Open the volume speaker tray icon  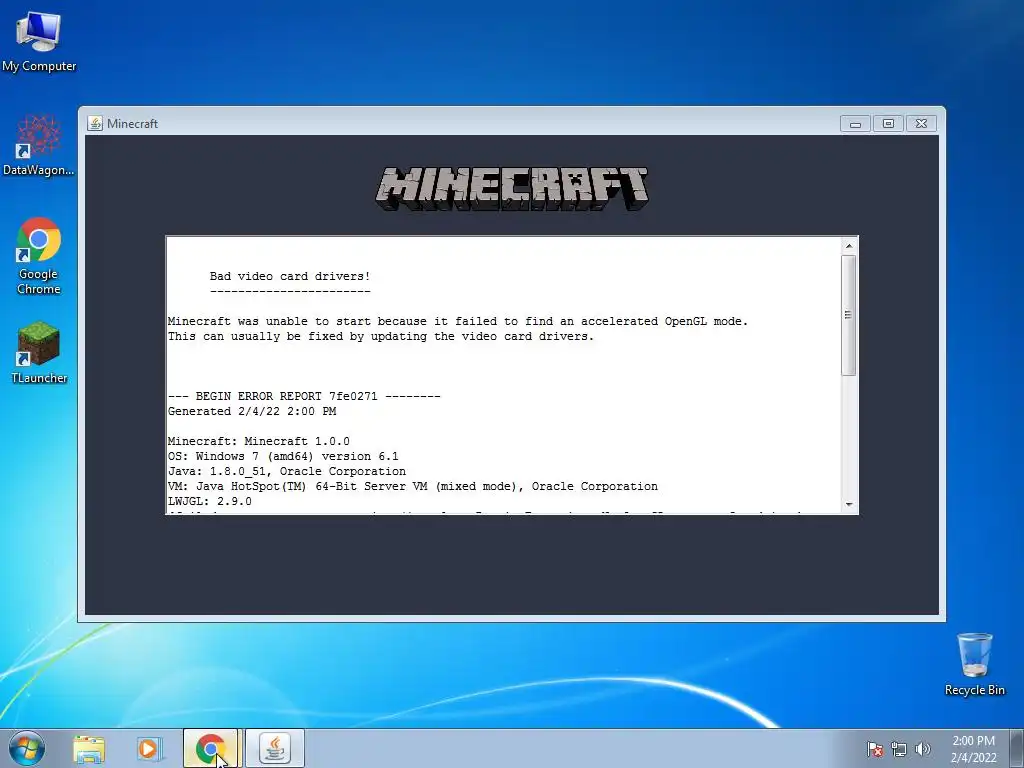coord(922,749)
